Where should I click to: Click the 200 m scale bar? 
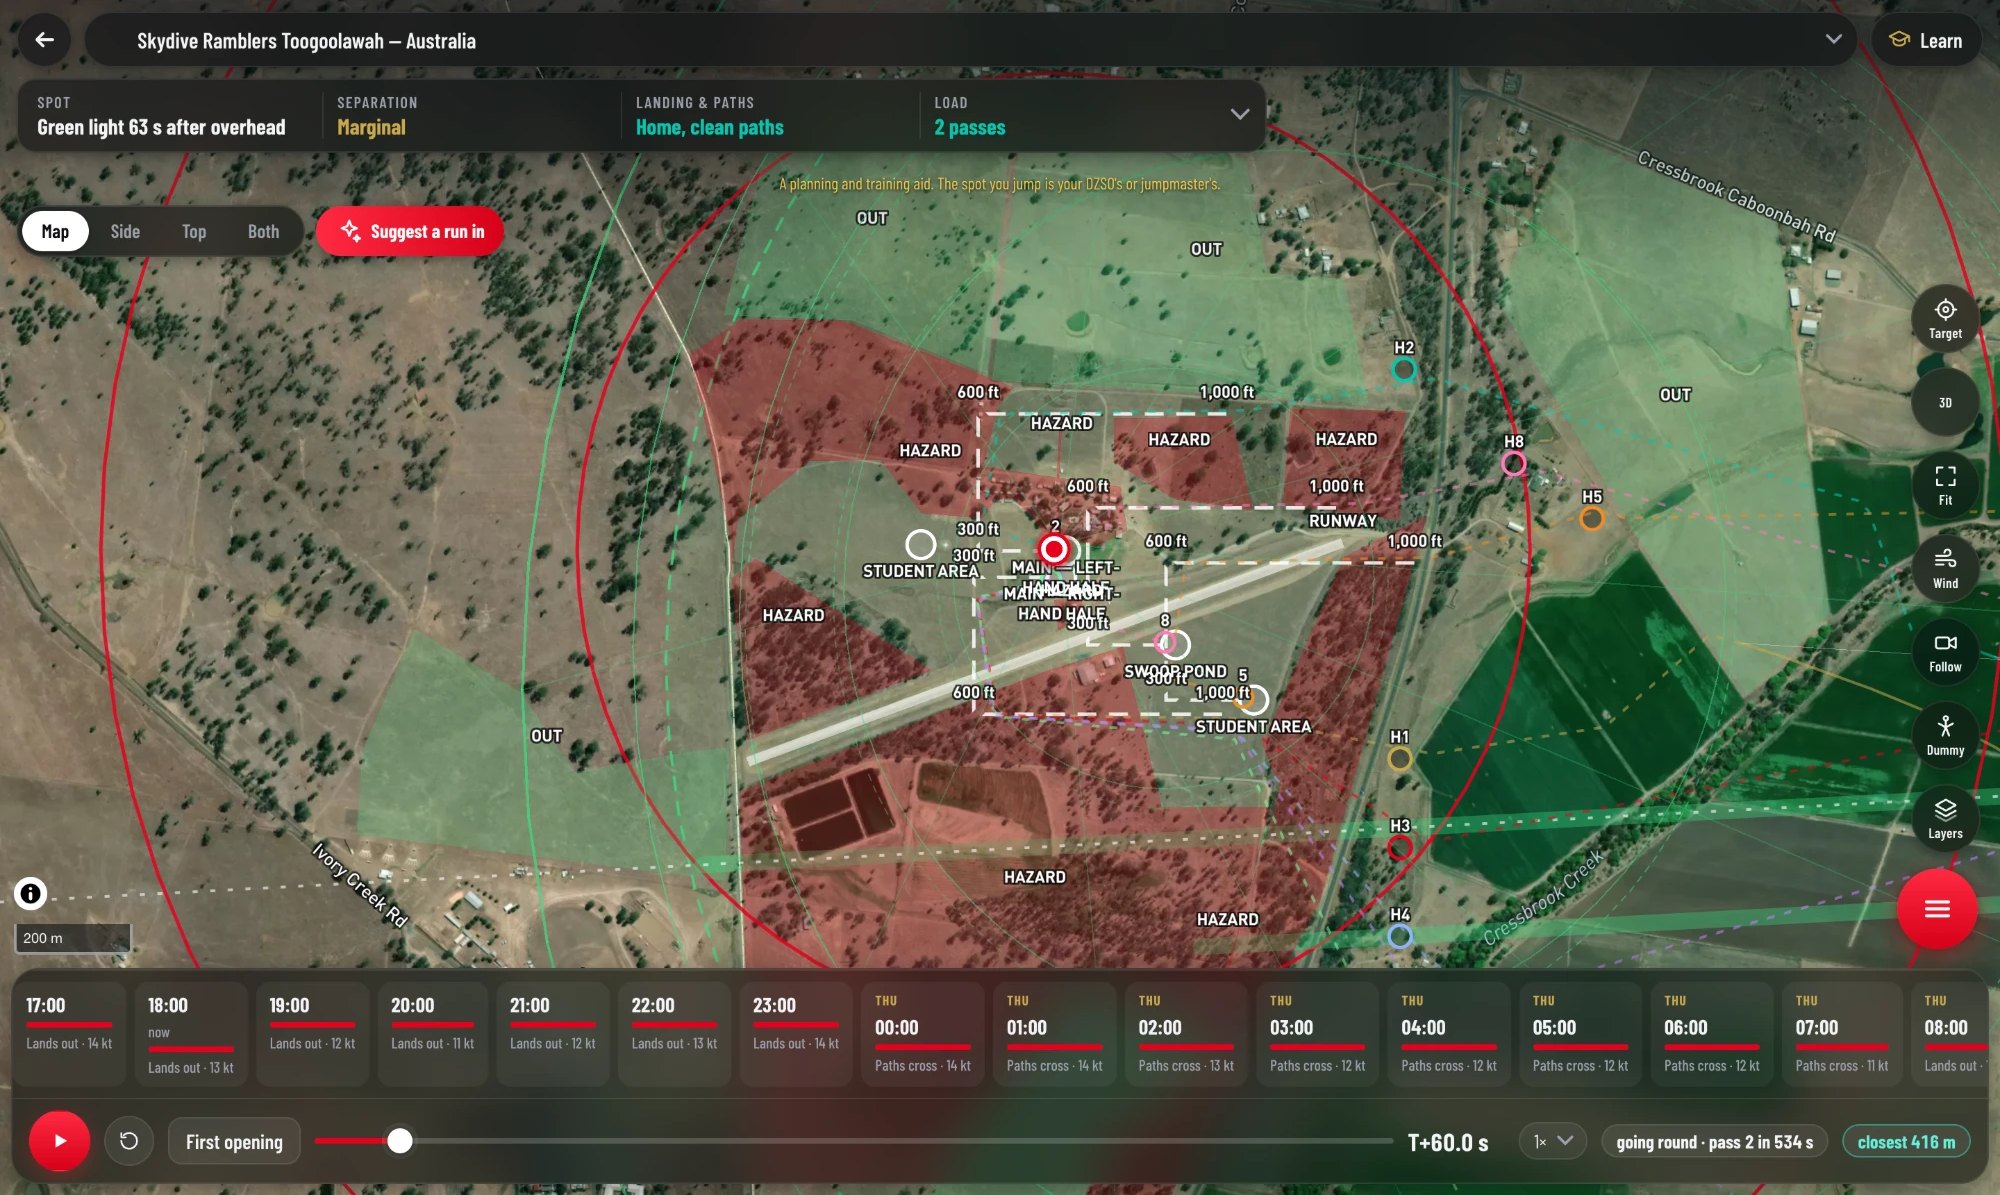click(x=73, y=938)
